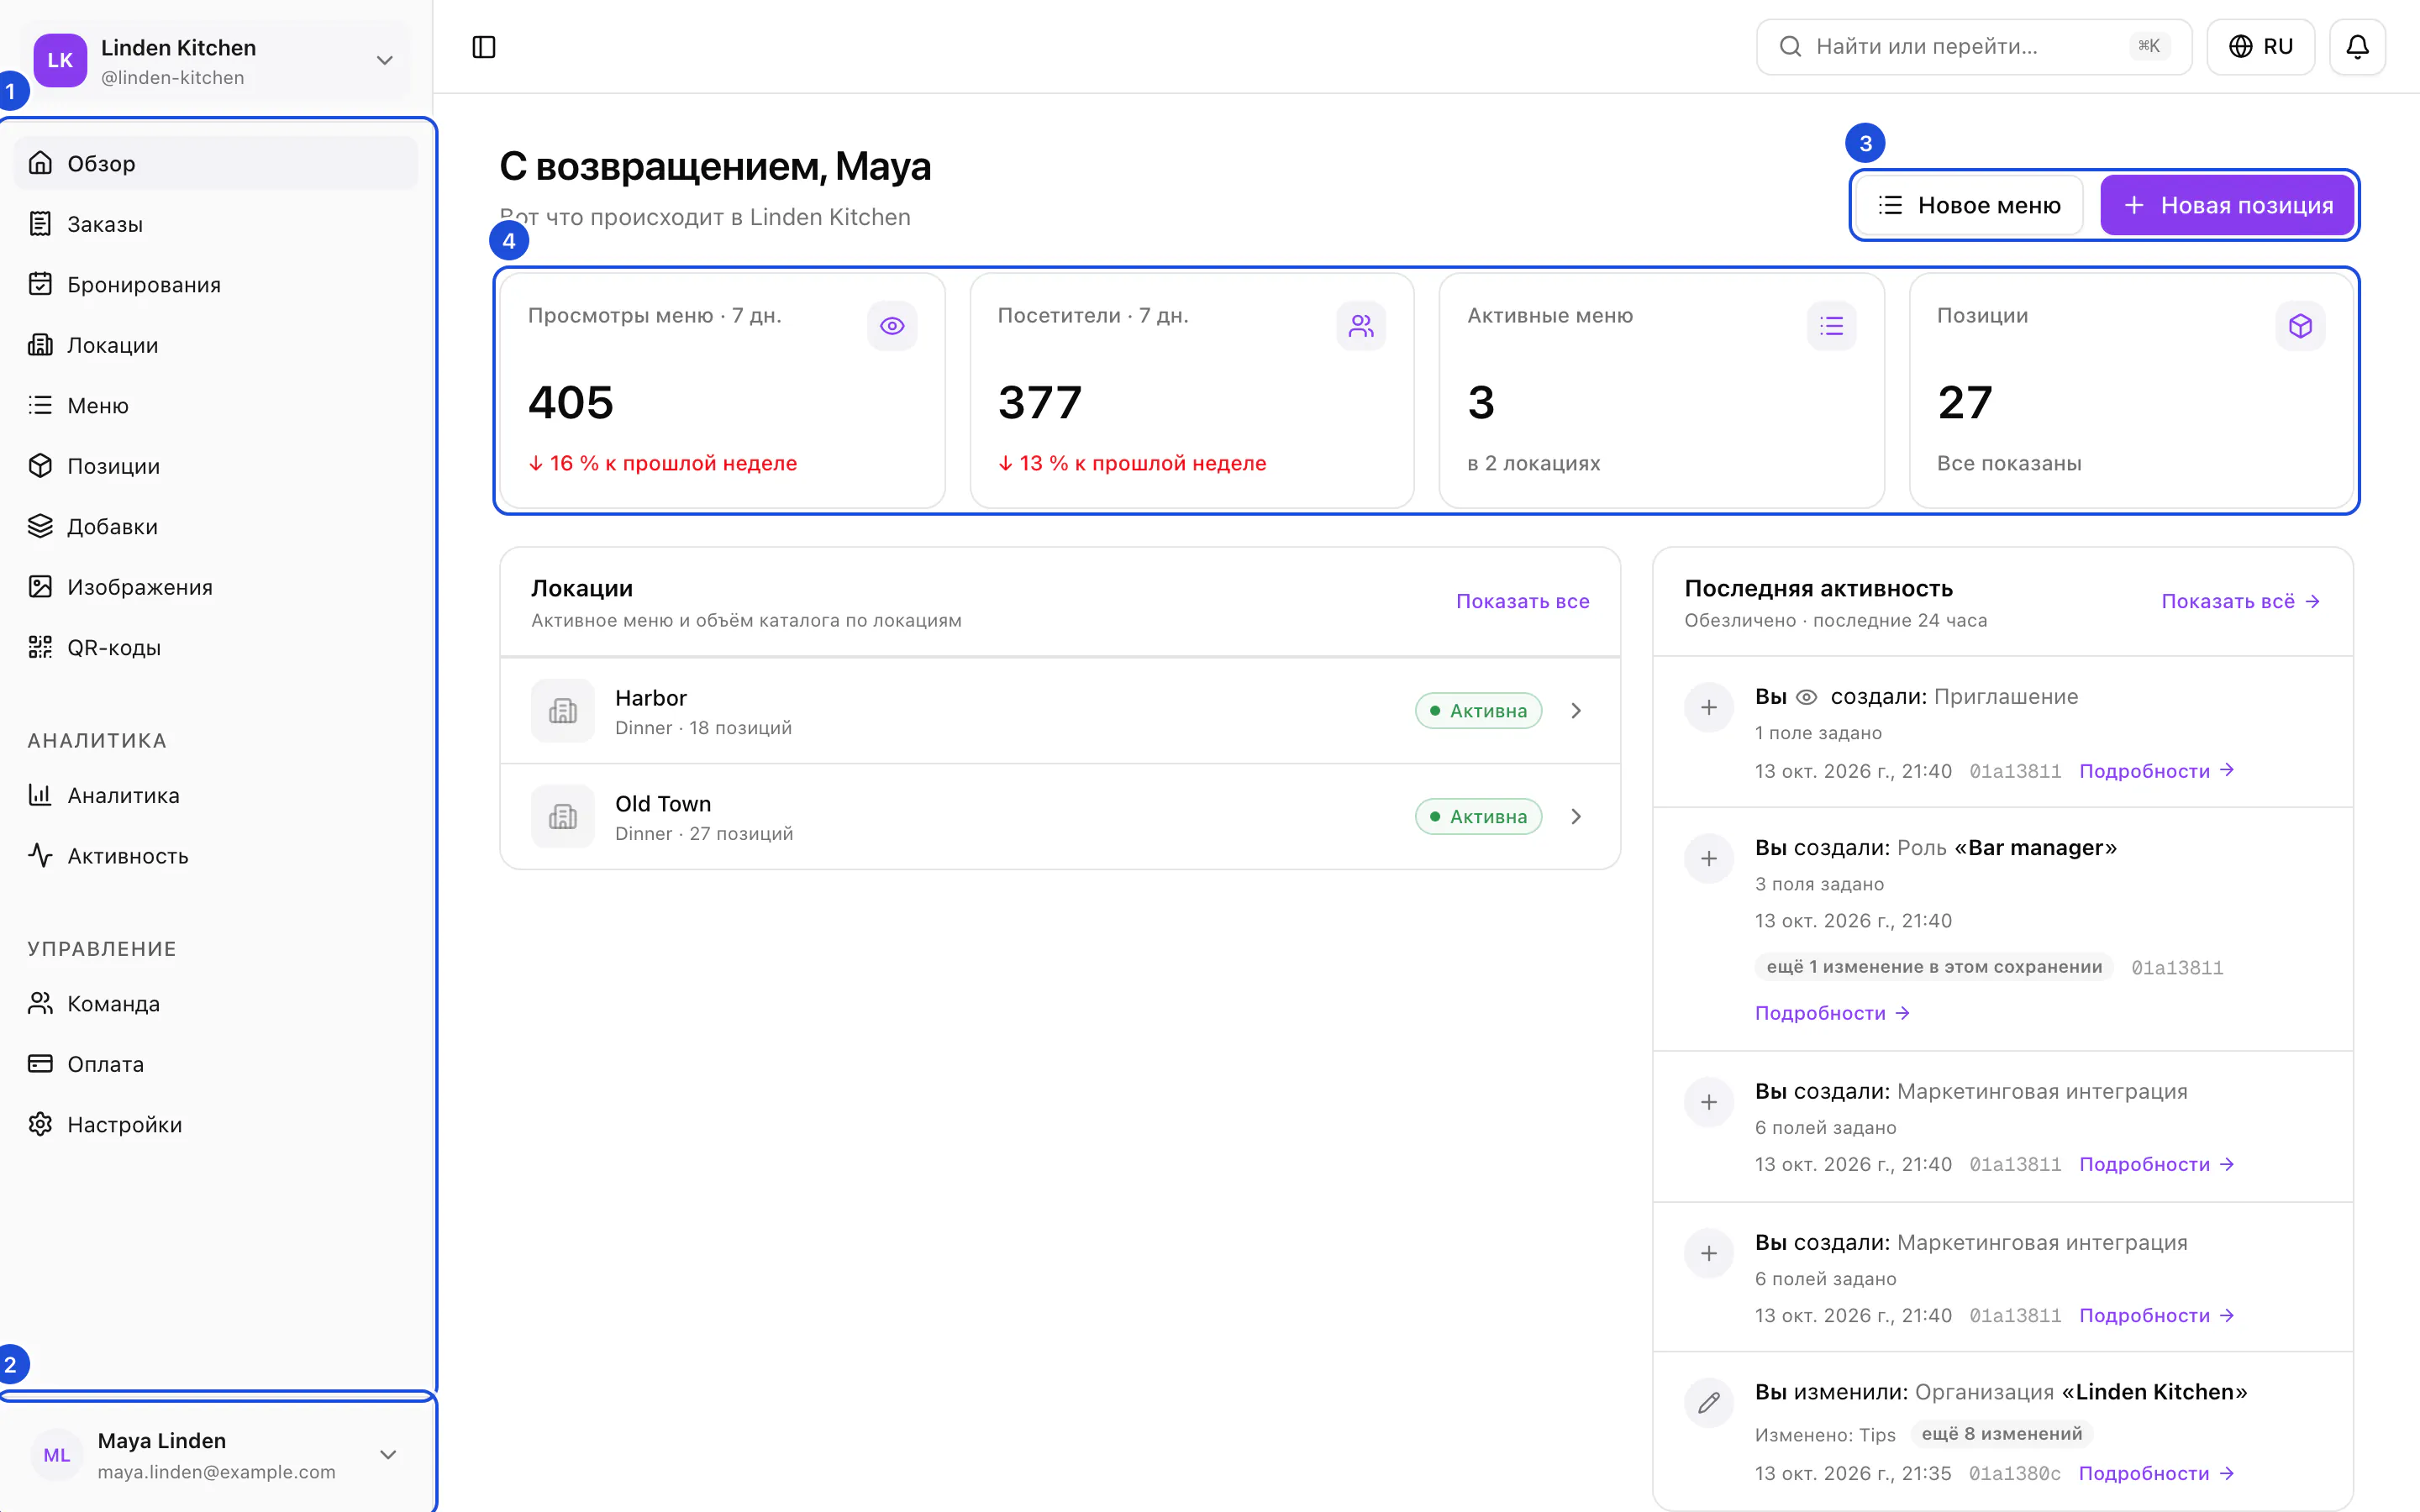Open Локации in the sidebar

click(x=216, y=345)
